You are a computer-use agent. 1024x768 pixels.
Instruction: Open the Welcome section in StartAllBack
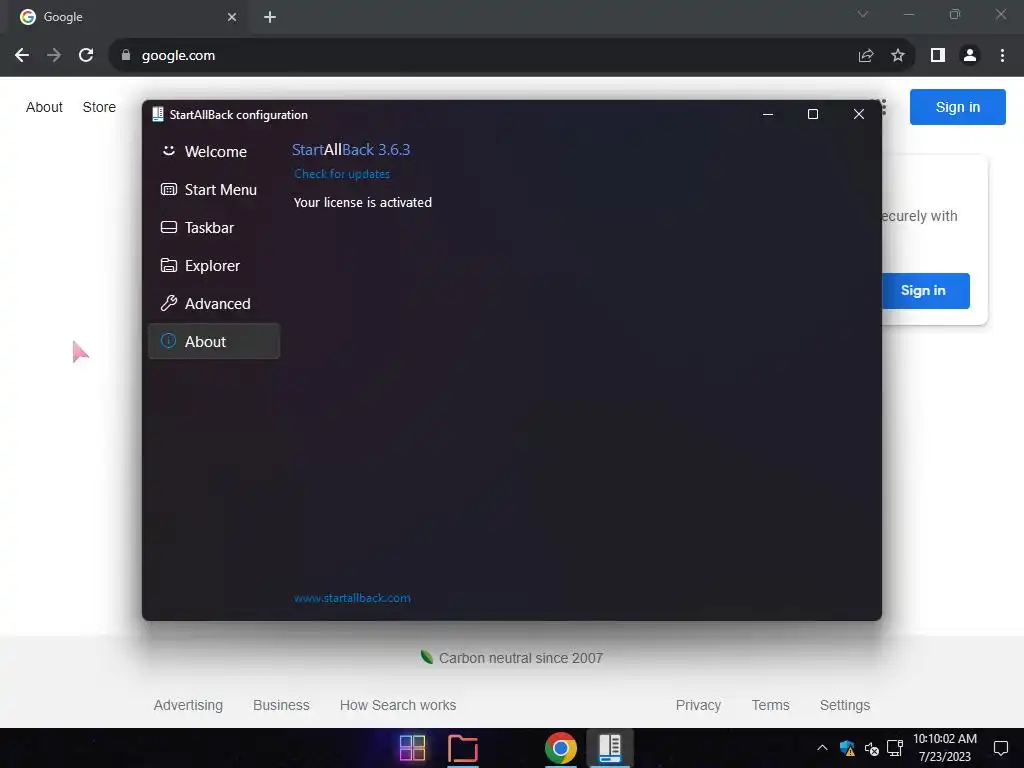click(x=214, y=152)
